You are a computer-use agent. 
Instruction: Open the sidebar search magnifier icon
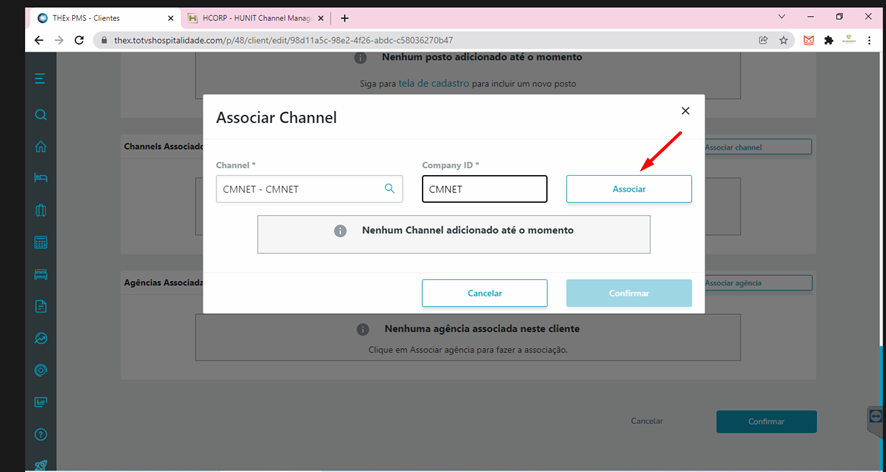click(x=40, y=115)
